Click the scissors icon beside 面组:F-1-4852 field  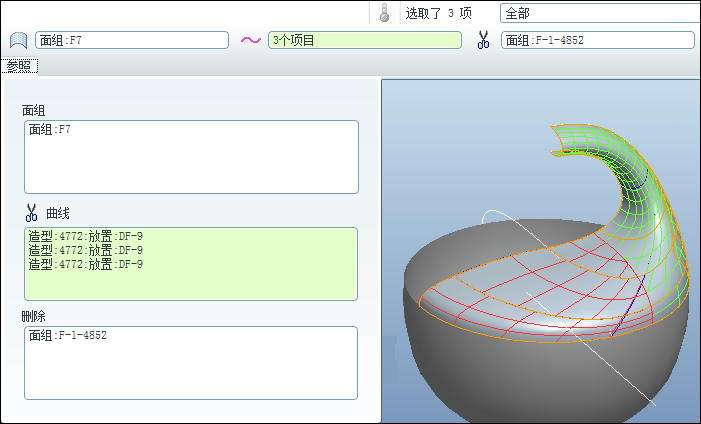pyautogui.click(x=483, y=40)
